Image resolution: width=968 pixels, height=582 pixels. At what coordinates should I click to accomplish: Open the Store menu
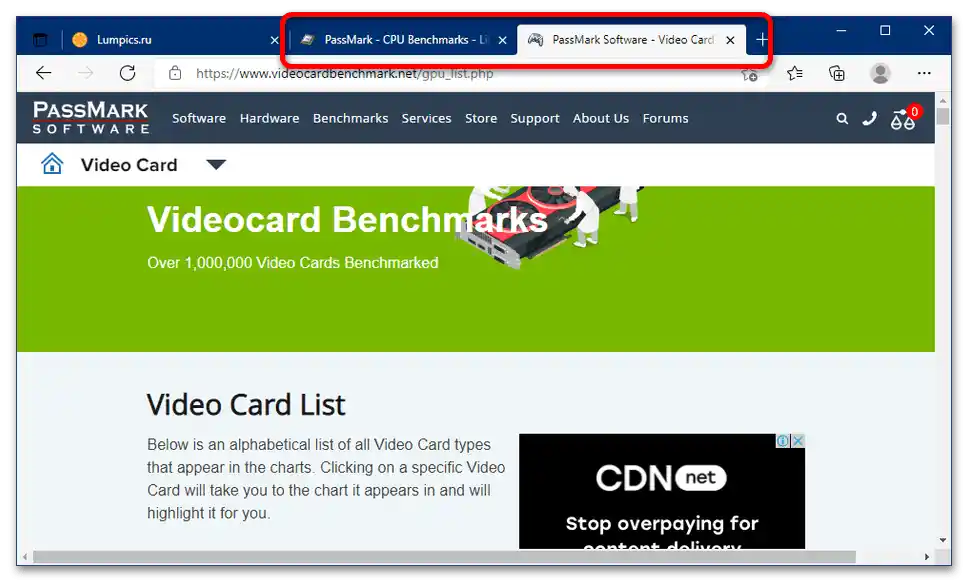(481, 118)
